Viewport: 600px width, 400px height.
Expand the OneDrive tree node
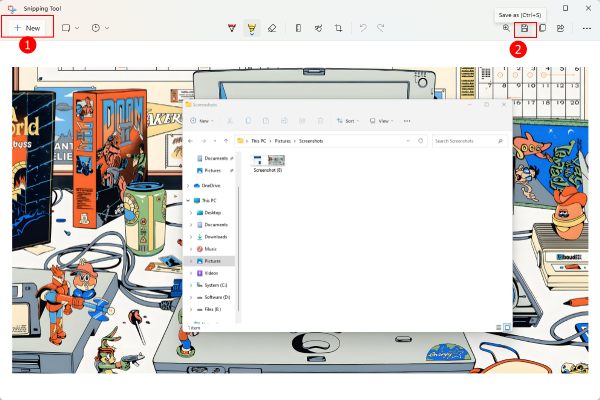point(188,186)
